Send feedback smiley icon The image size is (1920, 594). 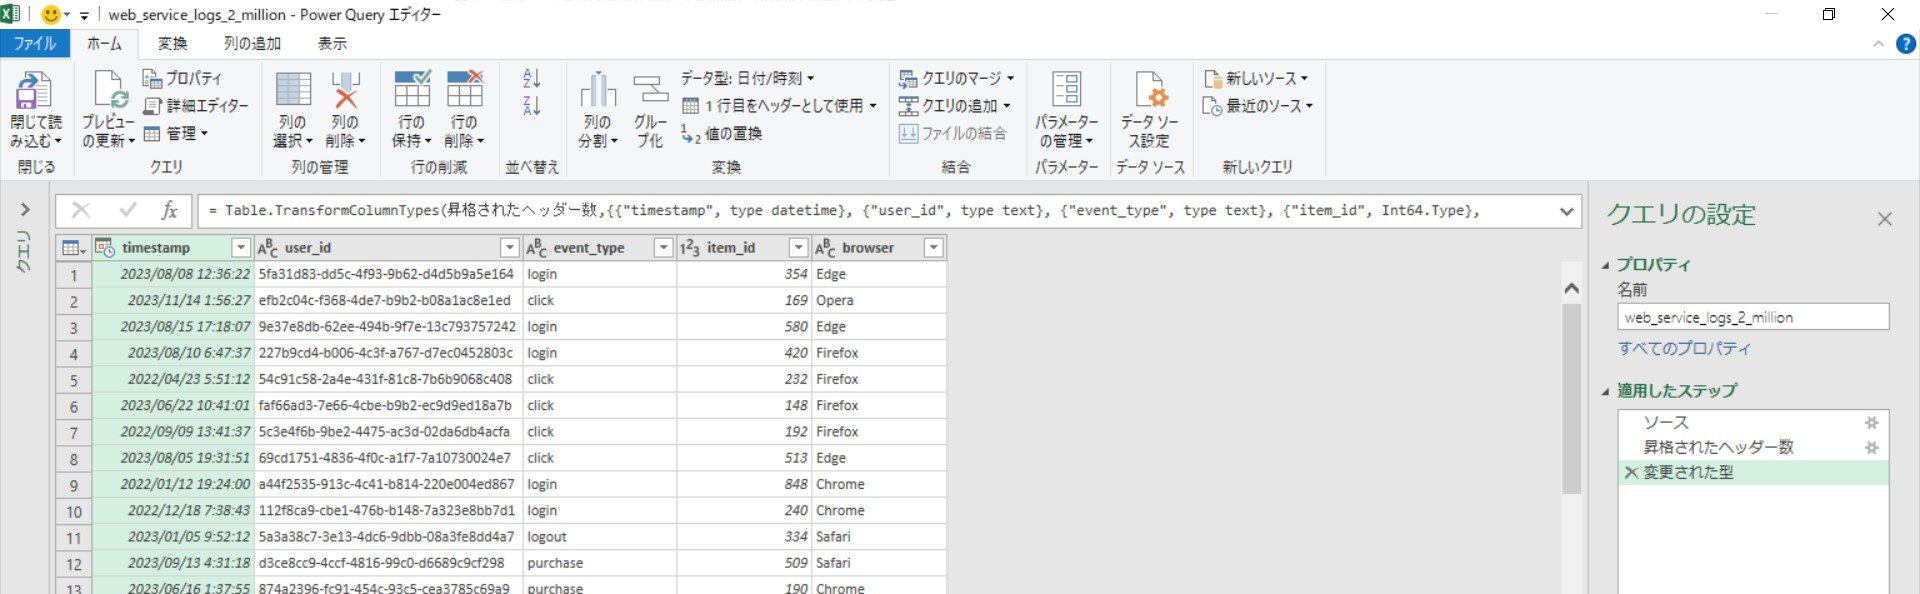50,15
